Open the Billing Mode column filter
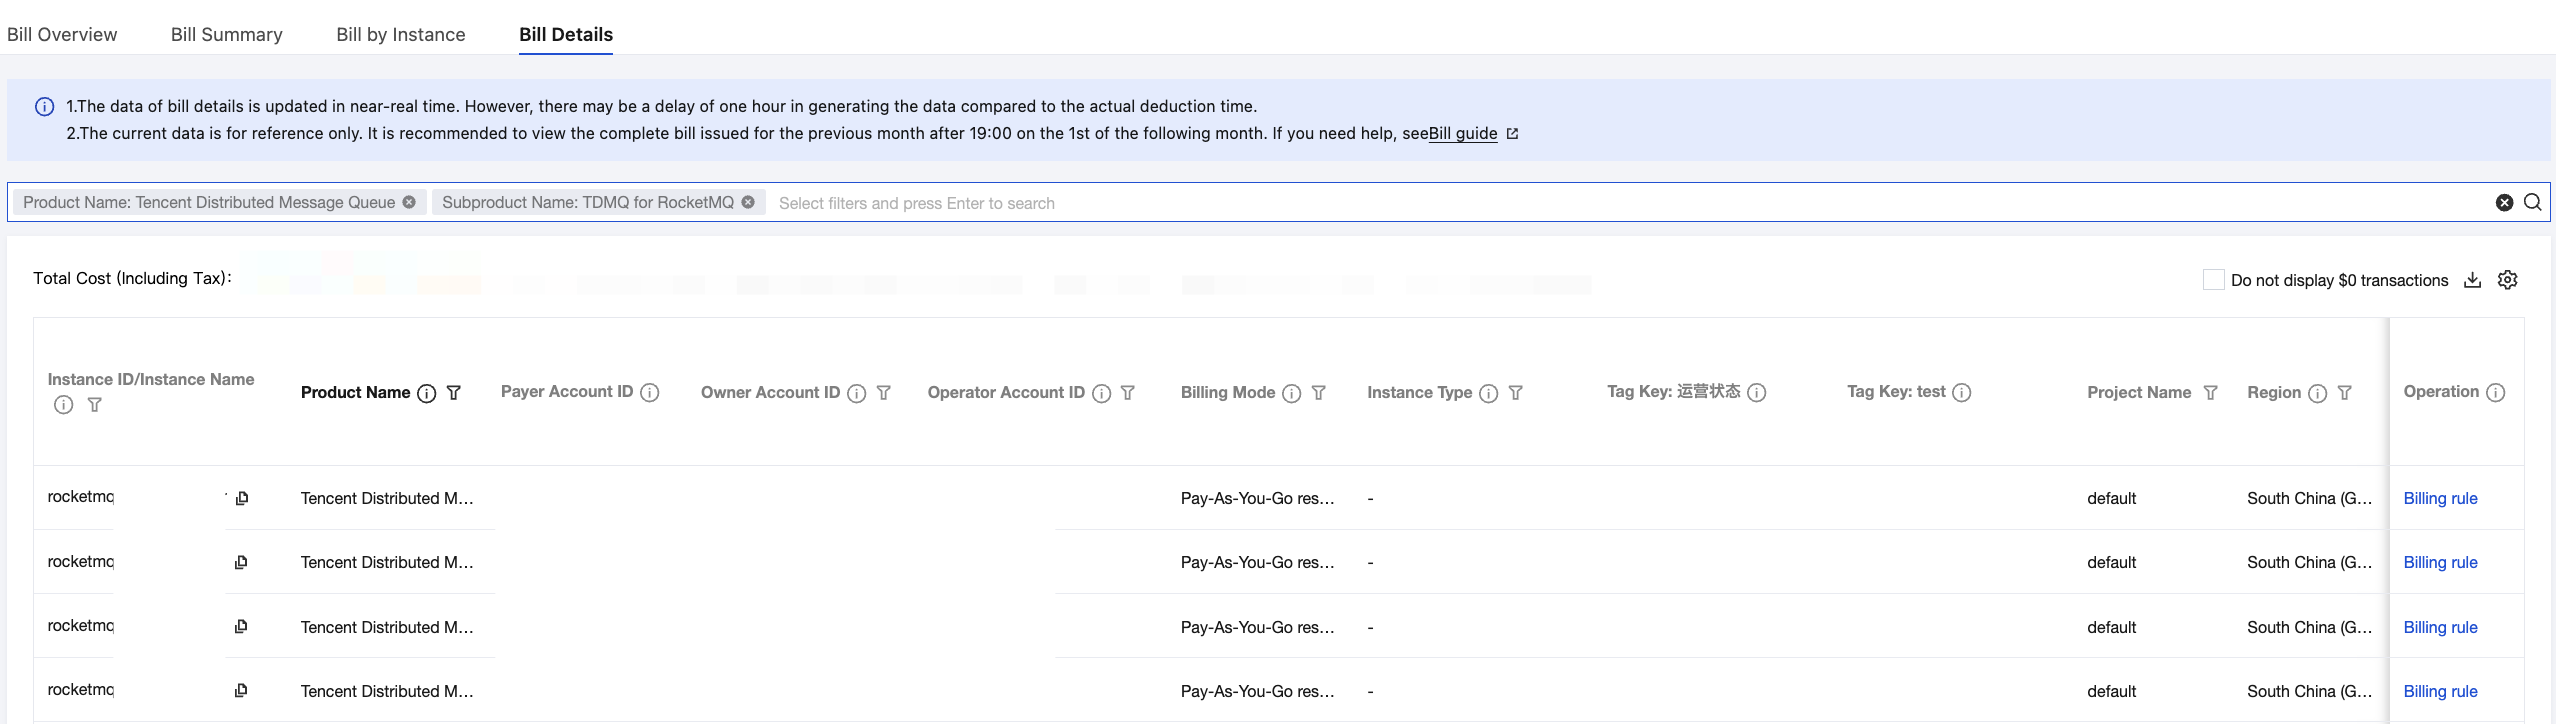 coord(1319,393)
